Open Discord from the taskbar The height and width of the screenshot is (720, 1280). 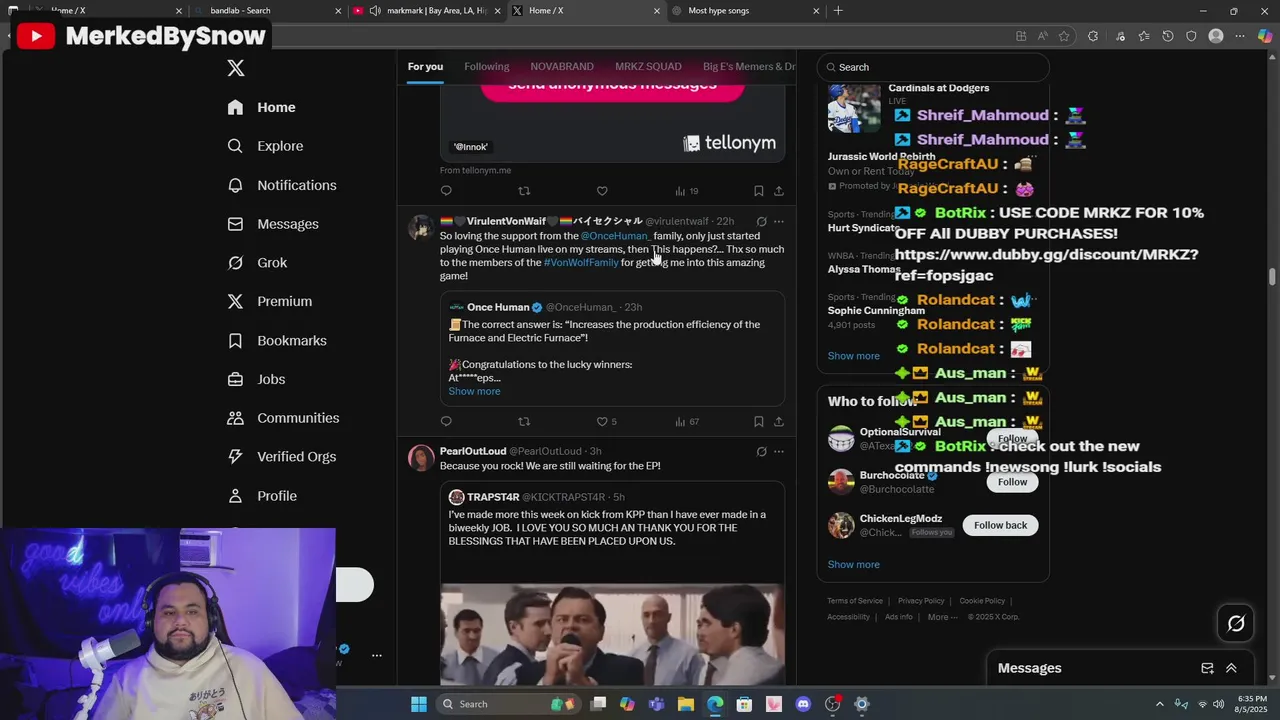click(x=803, y=704)
